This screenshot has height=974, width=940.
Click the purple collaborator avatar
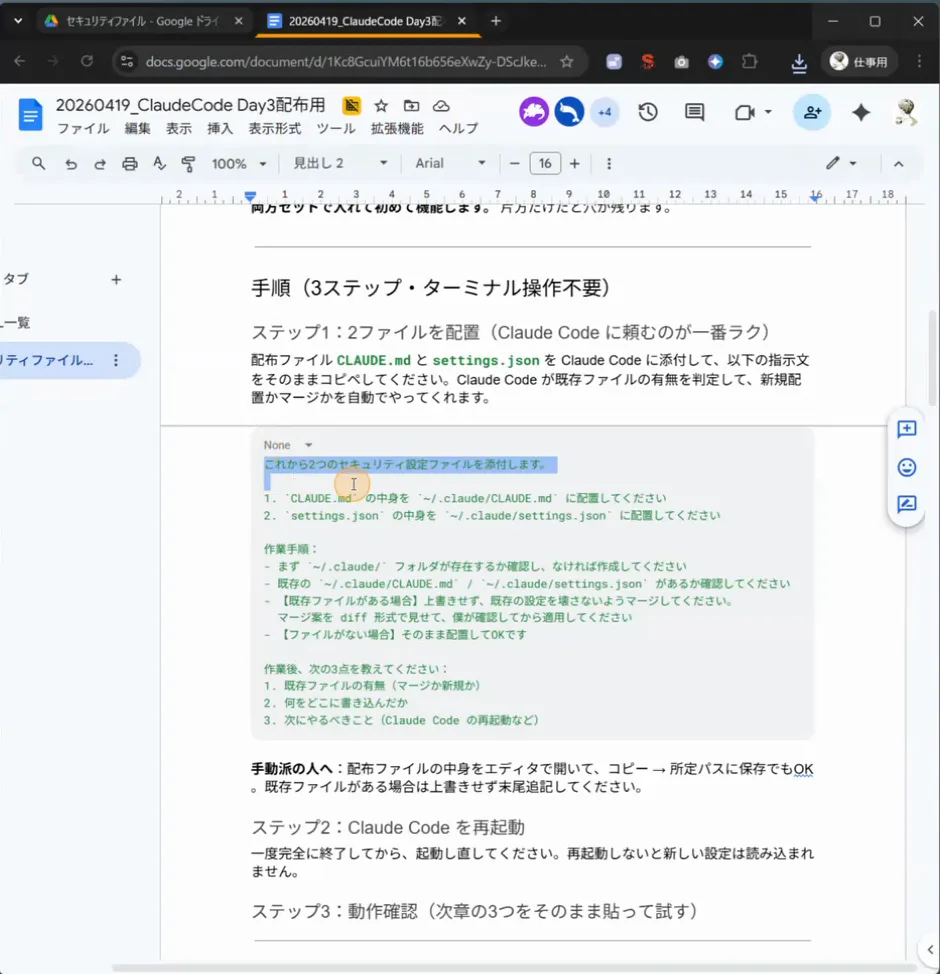(x=534, y=112)
